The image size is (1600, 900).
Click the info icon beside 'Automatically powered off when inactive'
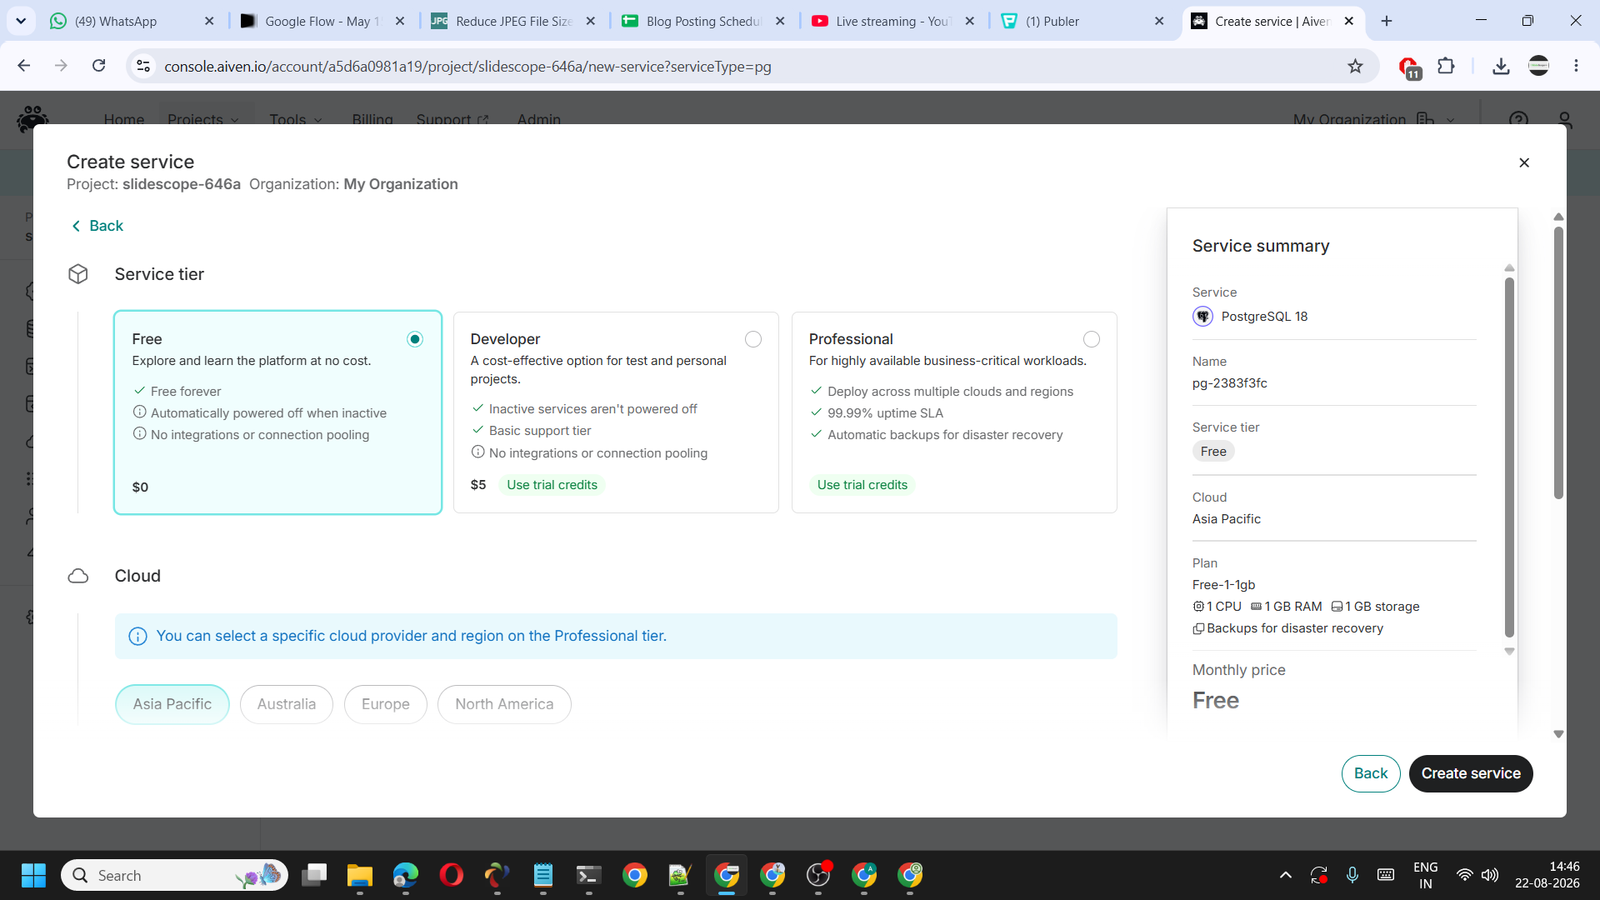pyautogui.click(x=140, y=412)
